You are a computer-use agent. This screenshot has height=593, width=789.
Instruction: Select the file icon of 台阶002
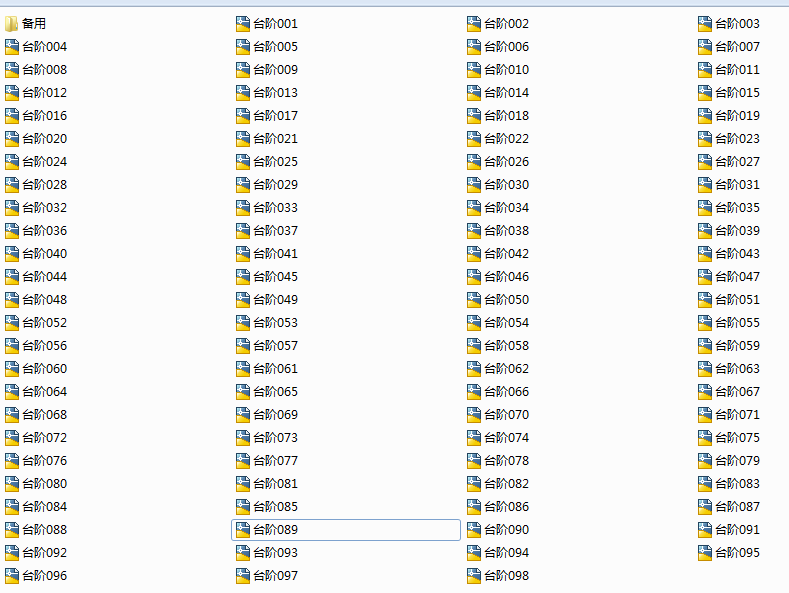point(474,24)
